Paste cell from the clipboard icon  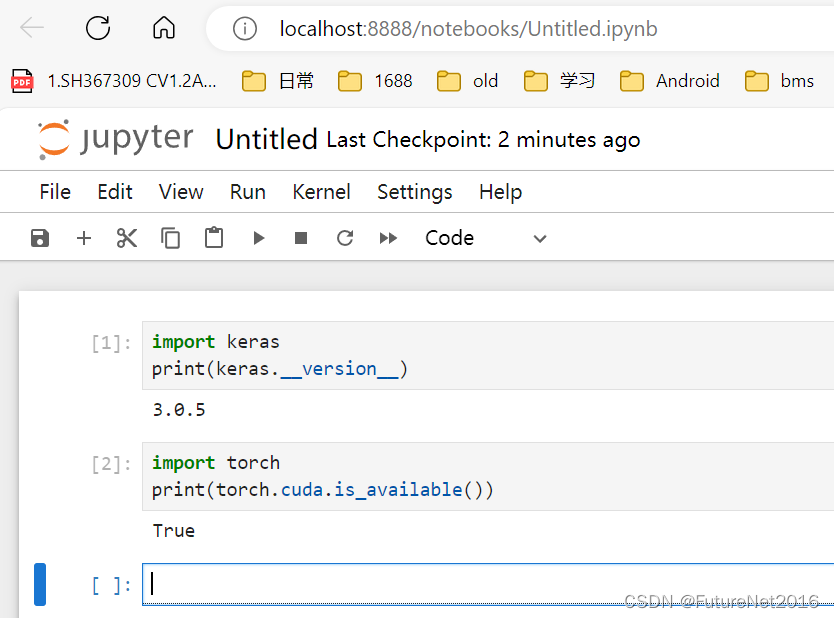point(214,238)
